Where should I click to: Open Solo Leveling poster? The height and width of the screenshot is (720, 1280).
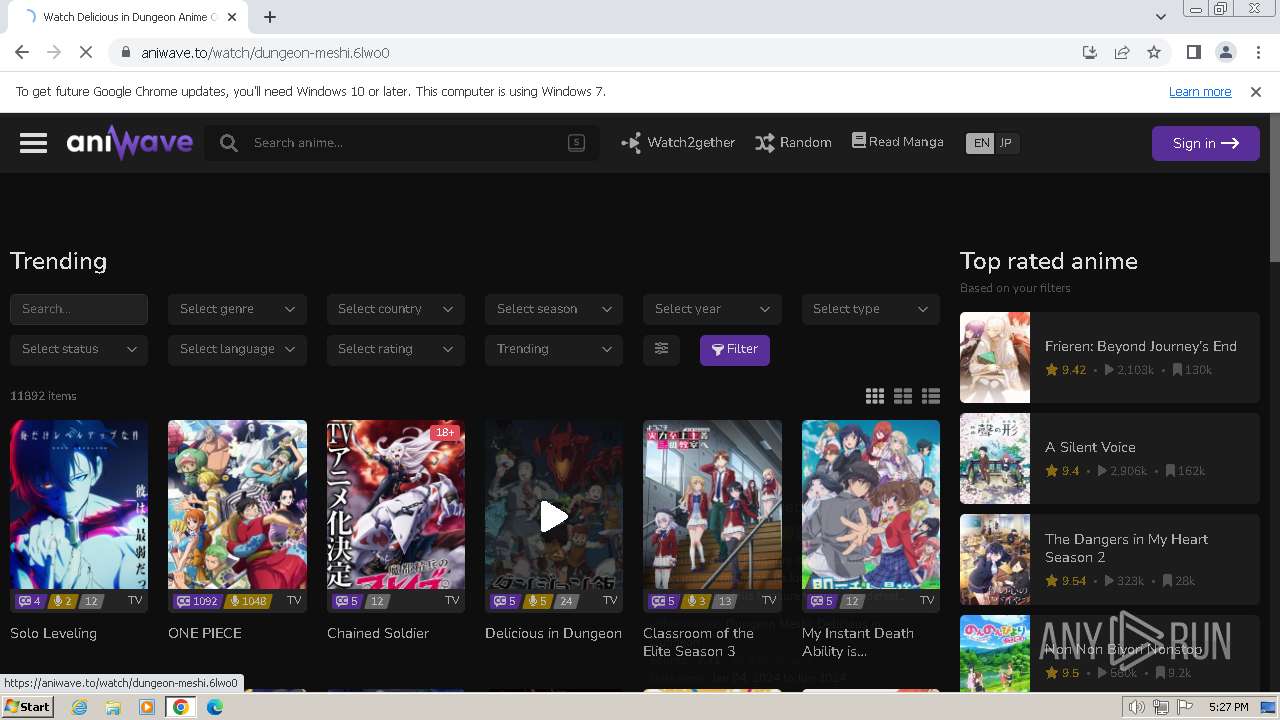tap(79, 516)
